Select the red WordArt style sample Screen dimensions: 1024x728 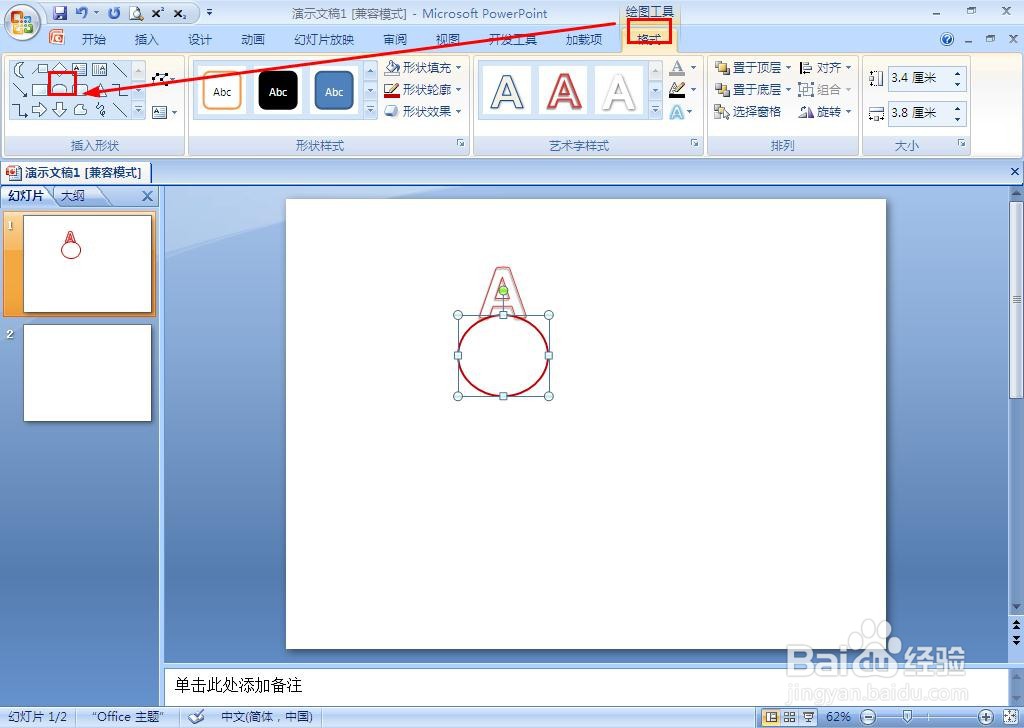(563, 90)
